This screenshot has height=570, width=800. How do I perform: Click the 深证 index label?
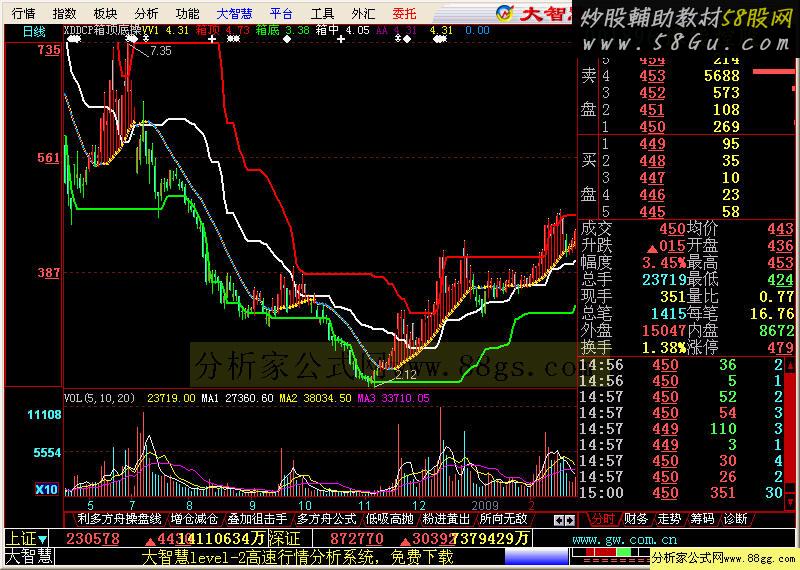click(x=284, y=539)
